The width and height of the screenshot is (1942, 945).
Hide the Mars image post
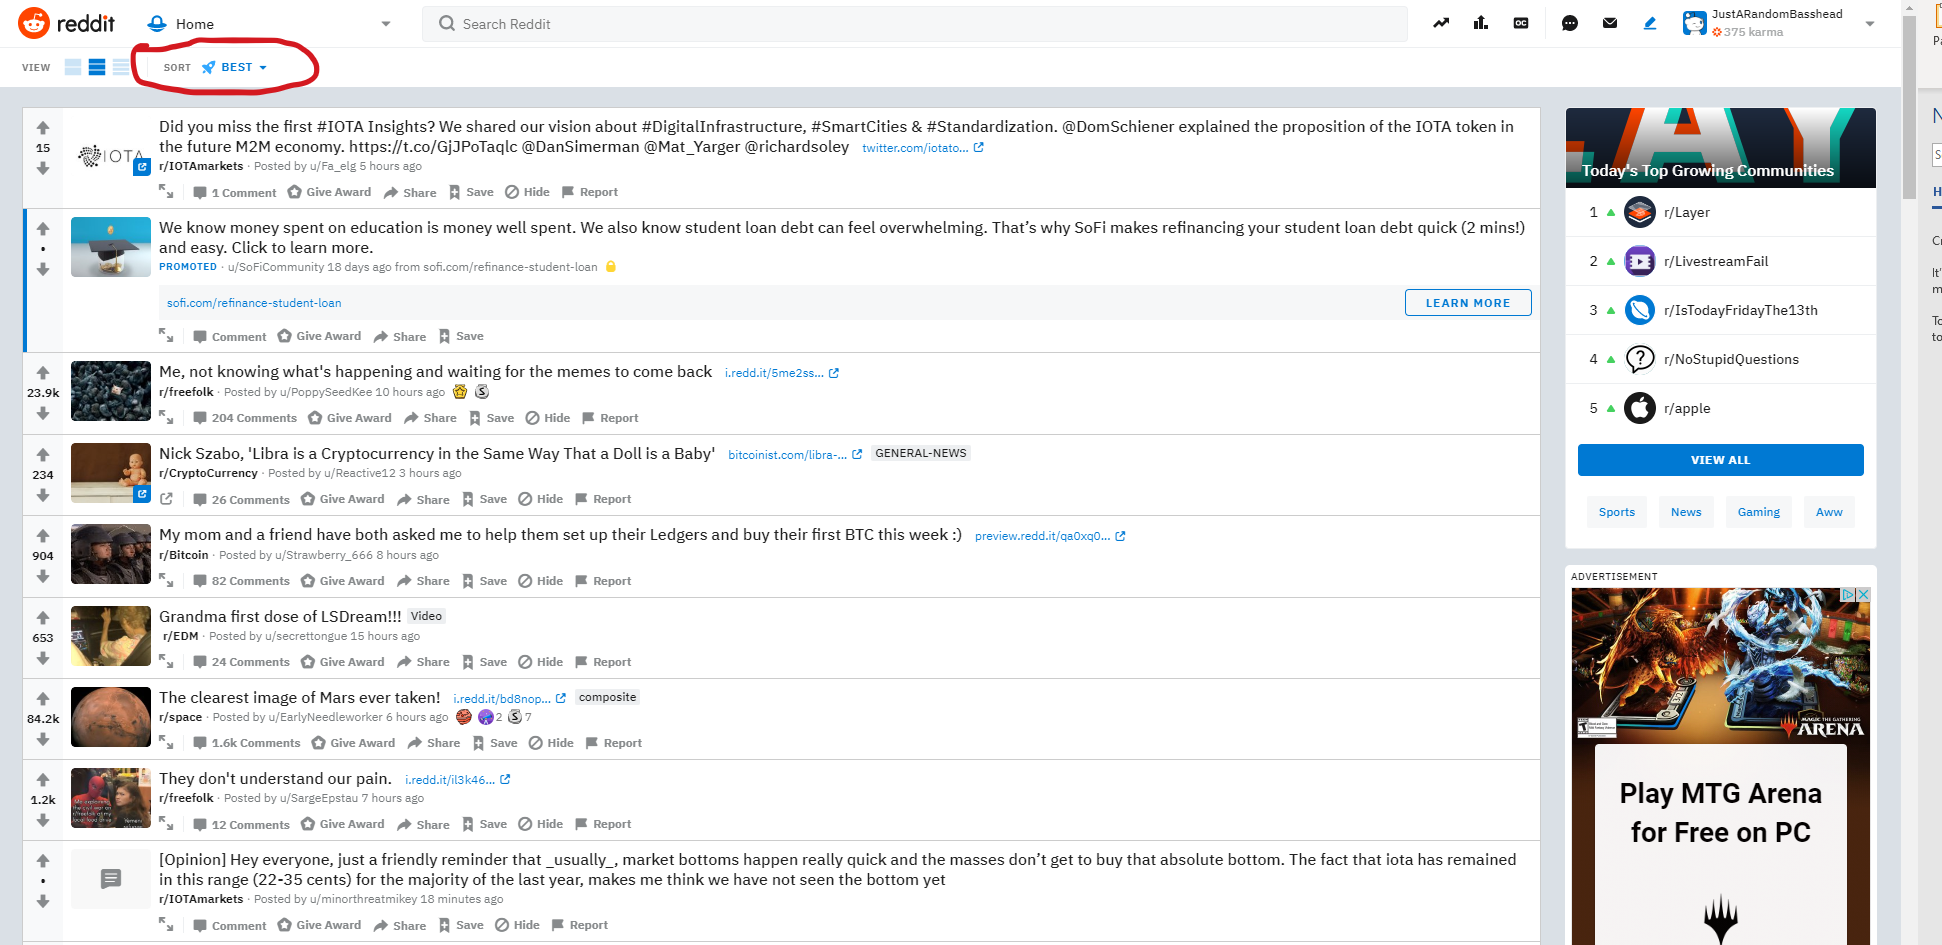(551, 743)
